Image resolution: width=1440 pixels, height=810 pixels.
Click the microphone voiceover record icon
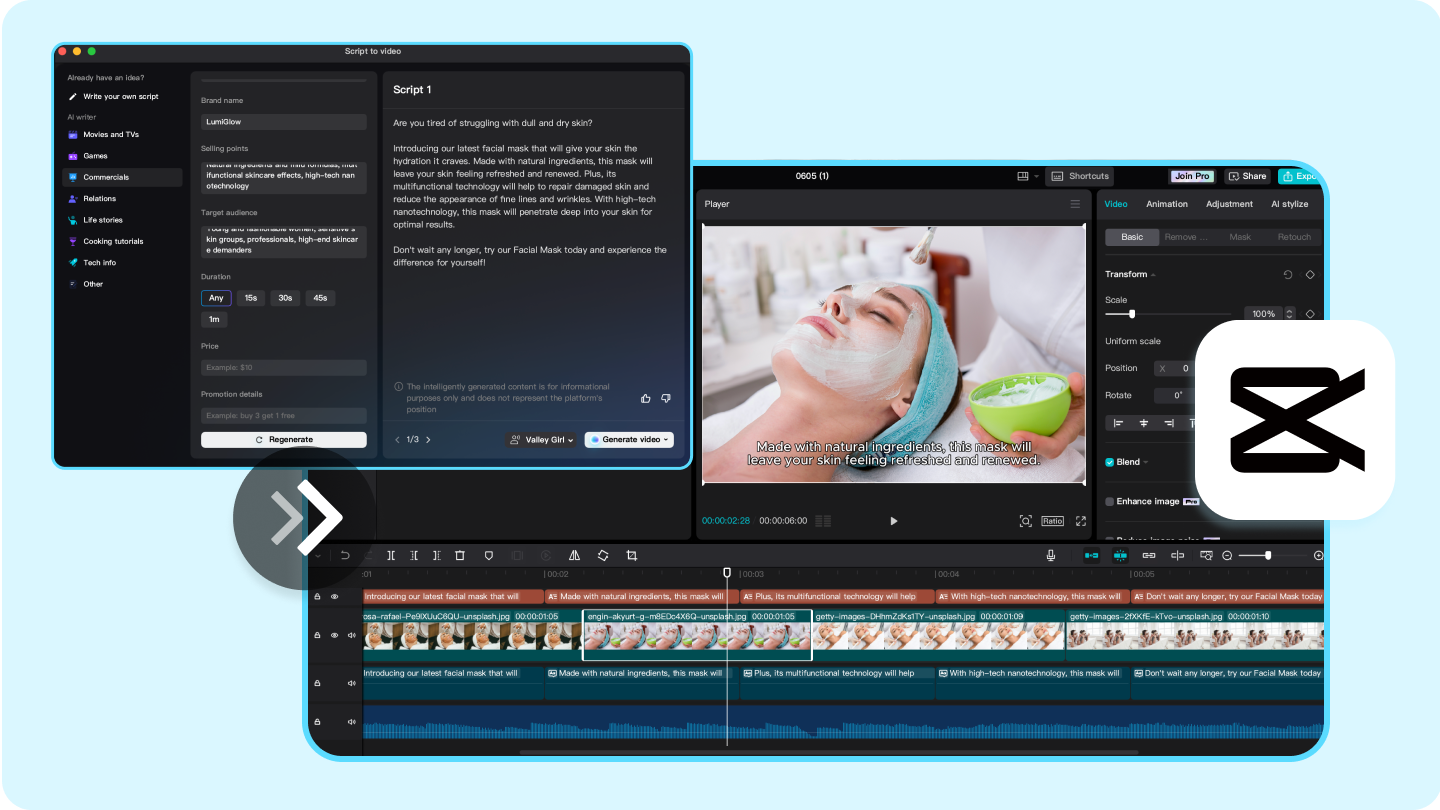coord(1051,555)
